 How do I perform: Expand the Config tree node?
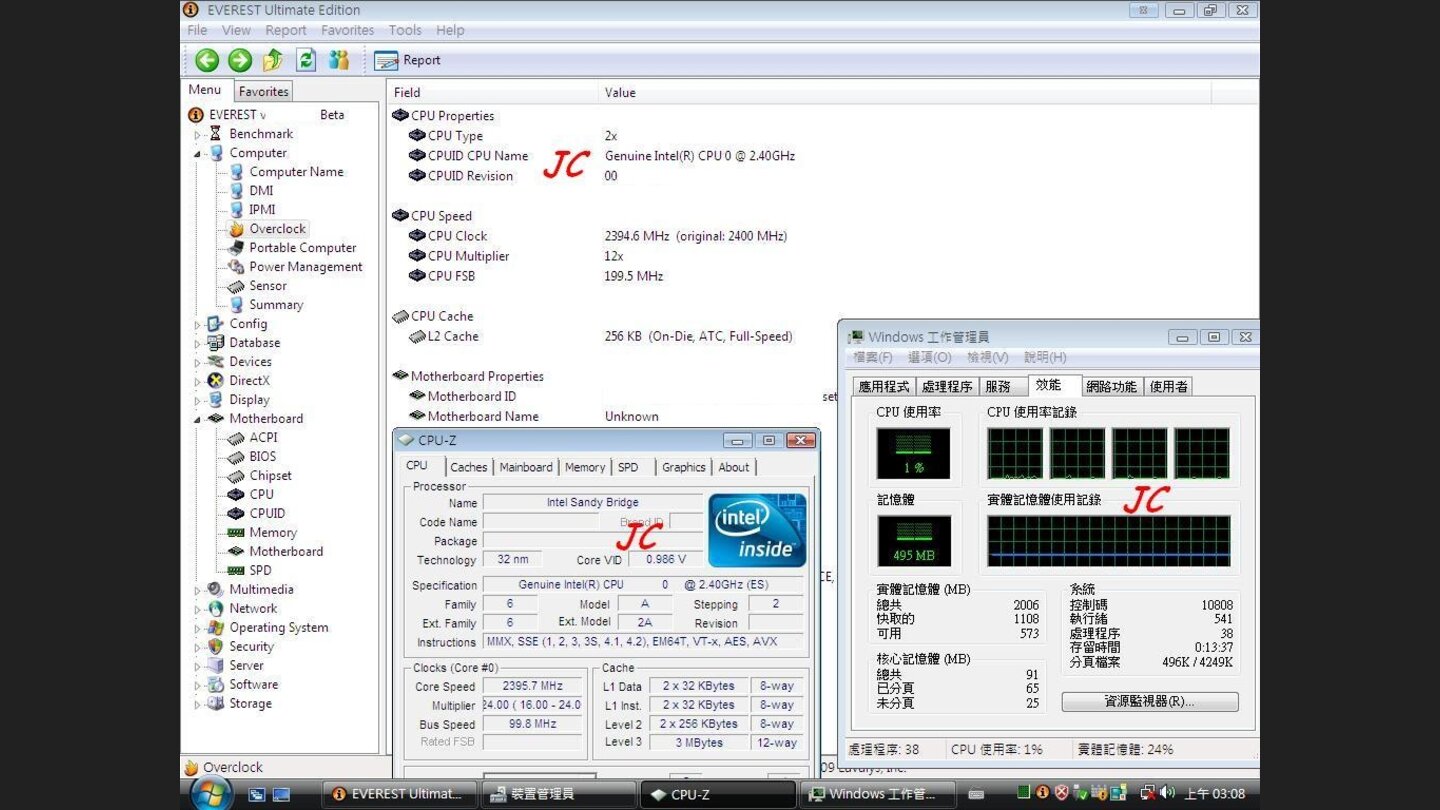[197, 324]
